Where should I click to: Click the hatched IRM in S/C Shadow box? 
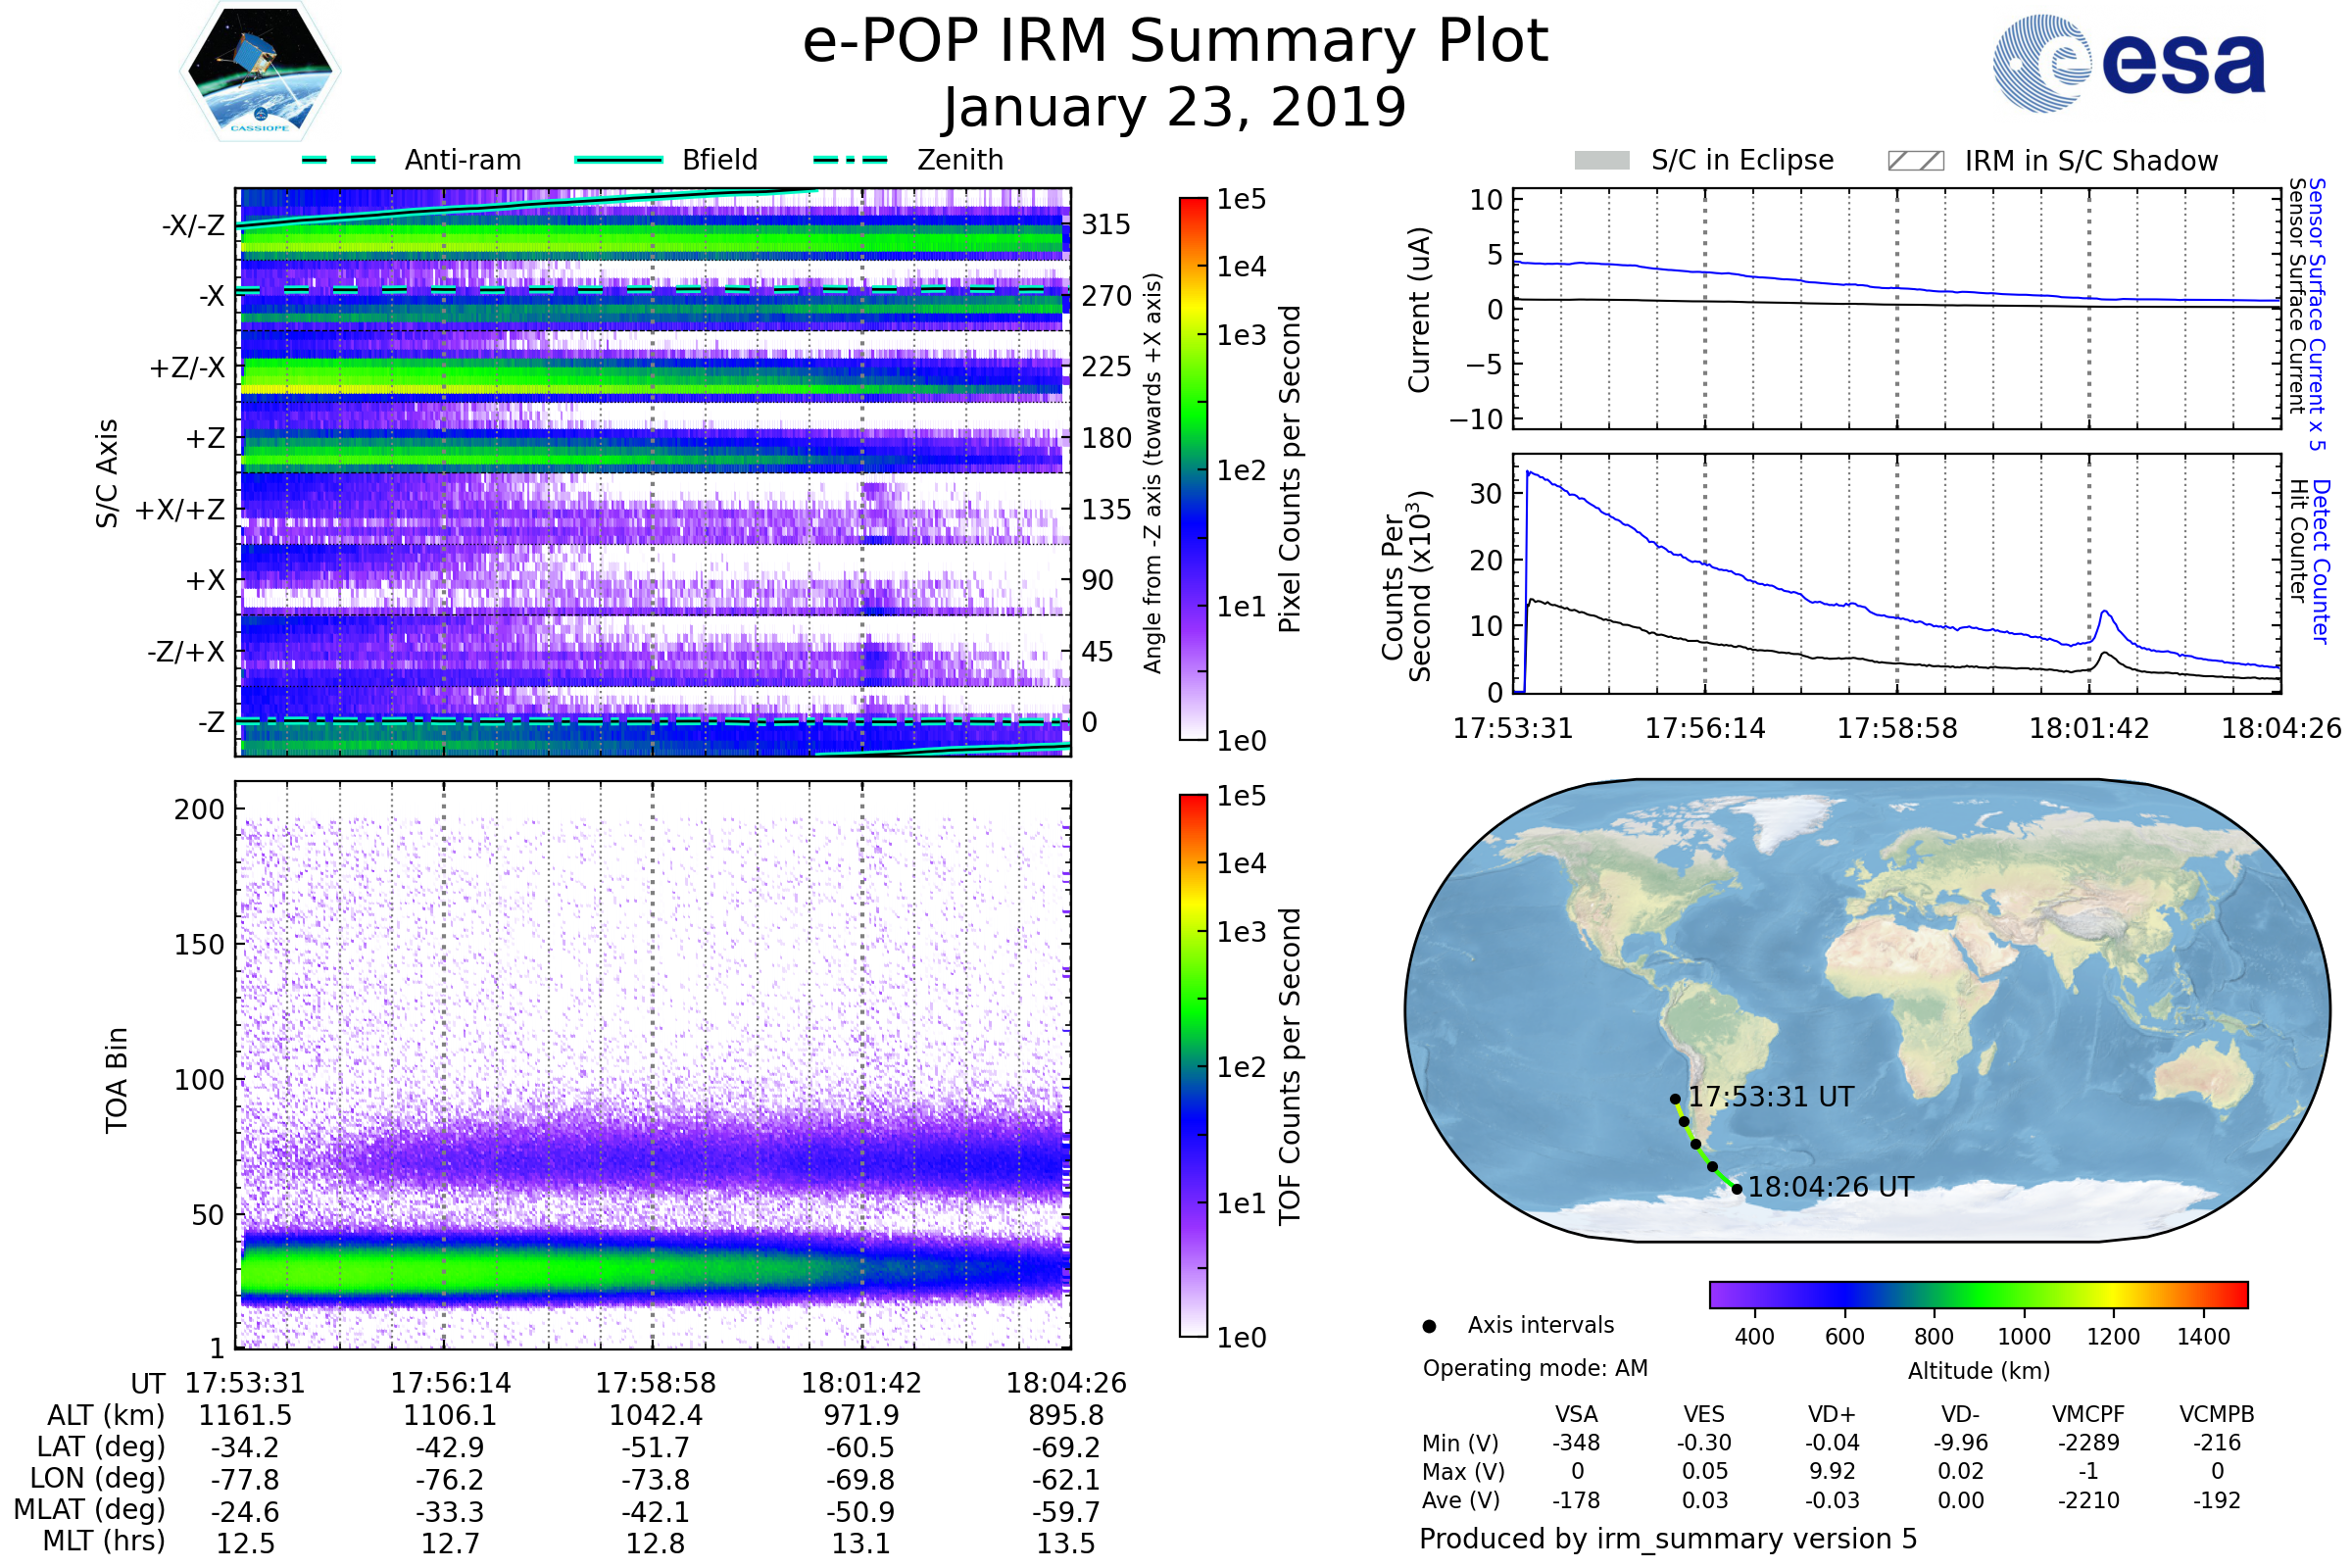(x=1915, y=161)
